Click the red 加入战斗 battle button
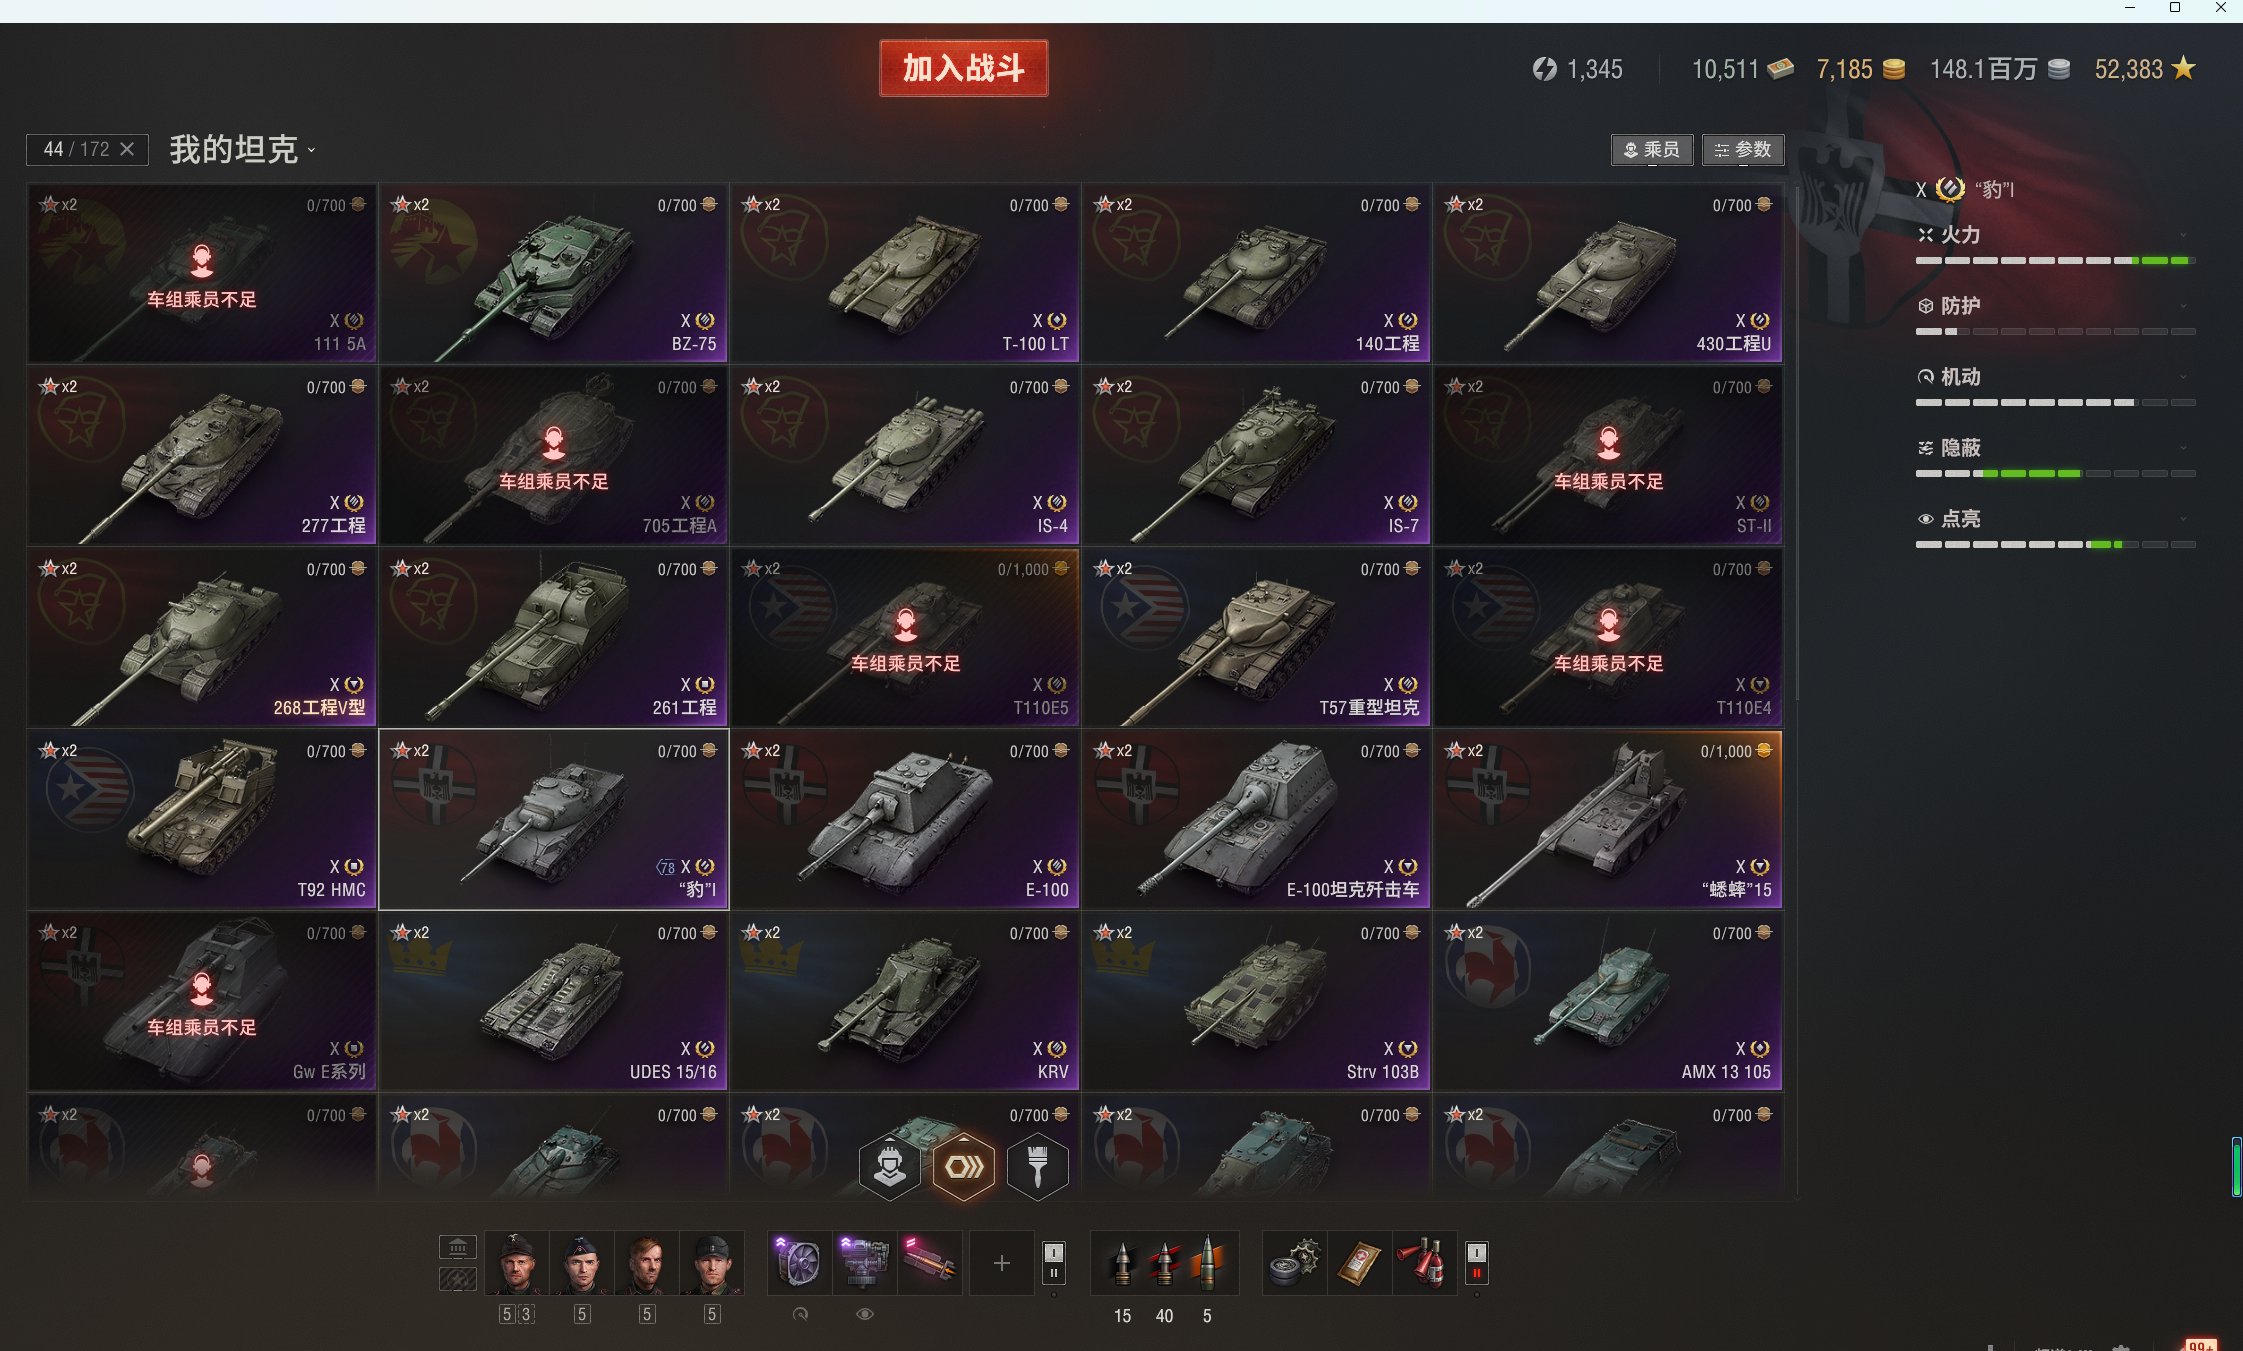Viewport: 2243px width, 1351px height. pyautogui.click(x=963, y=68)
